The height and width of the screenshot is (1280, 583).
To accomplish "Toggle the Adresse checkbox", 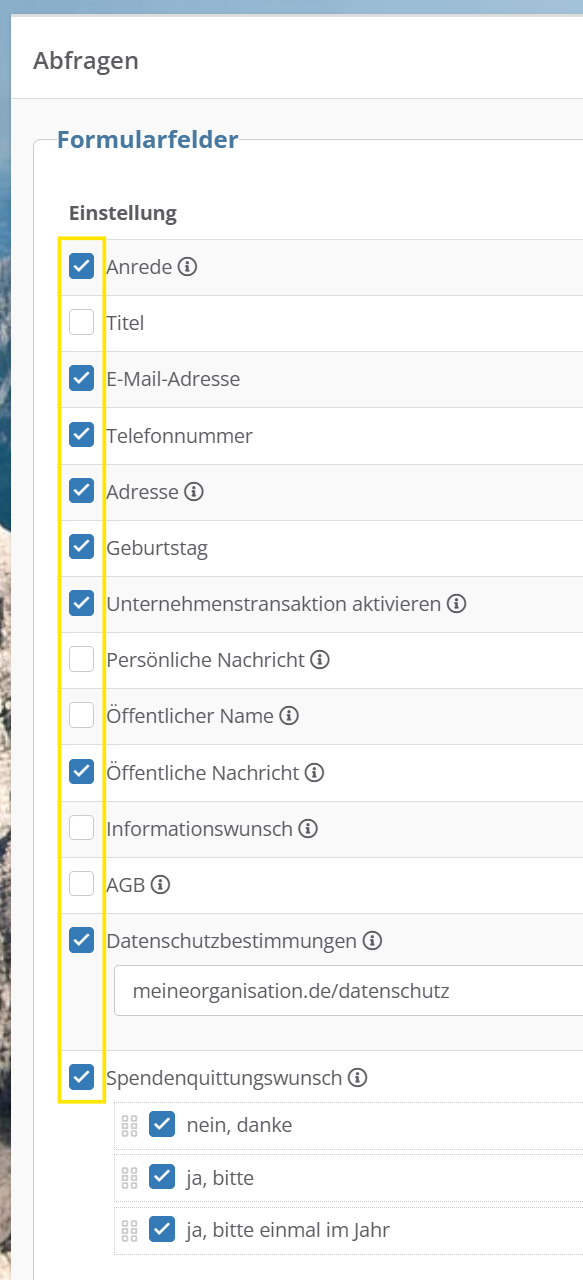I will [x=82, y=492].
